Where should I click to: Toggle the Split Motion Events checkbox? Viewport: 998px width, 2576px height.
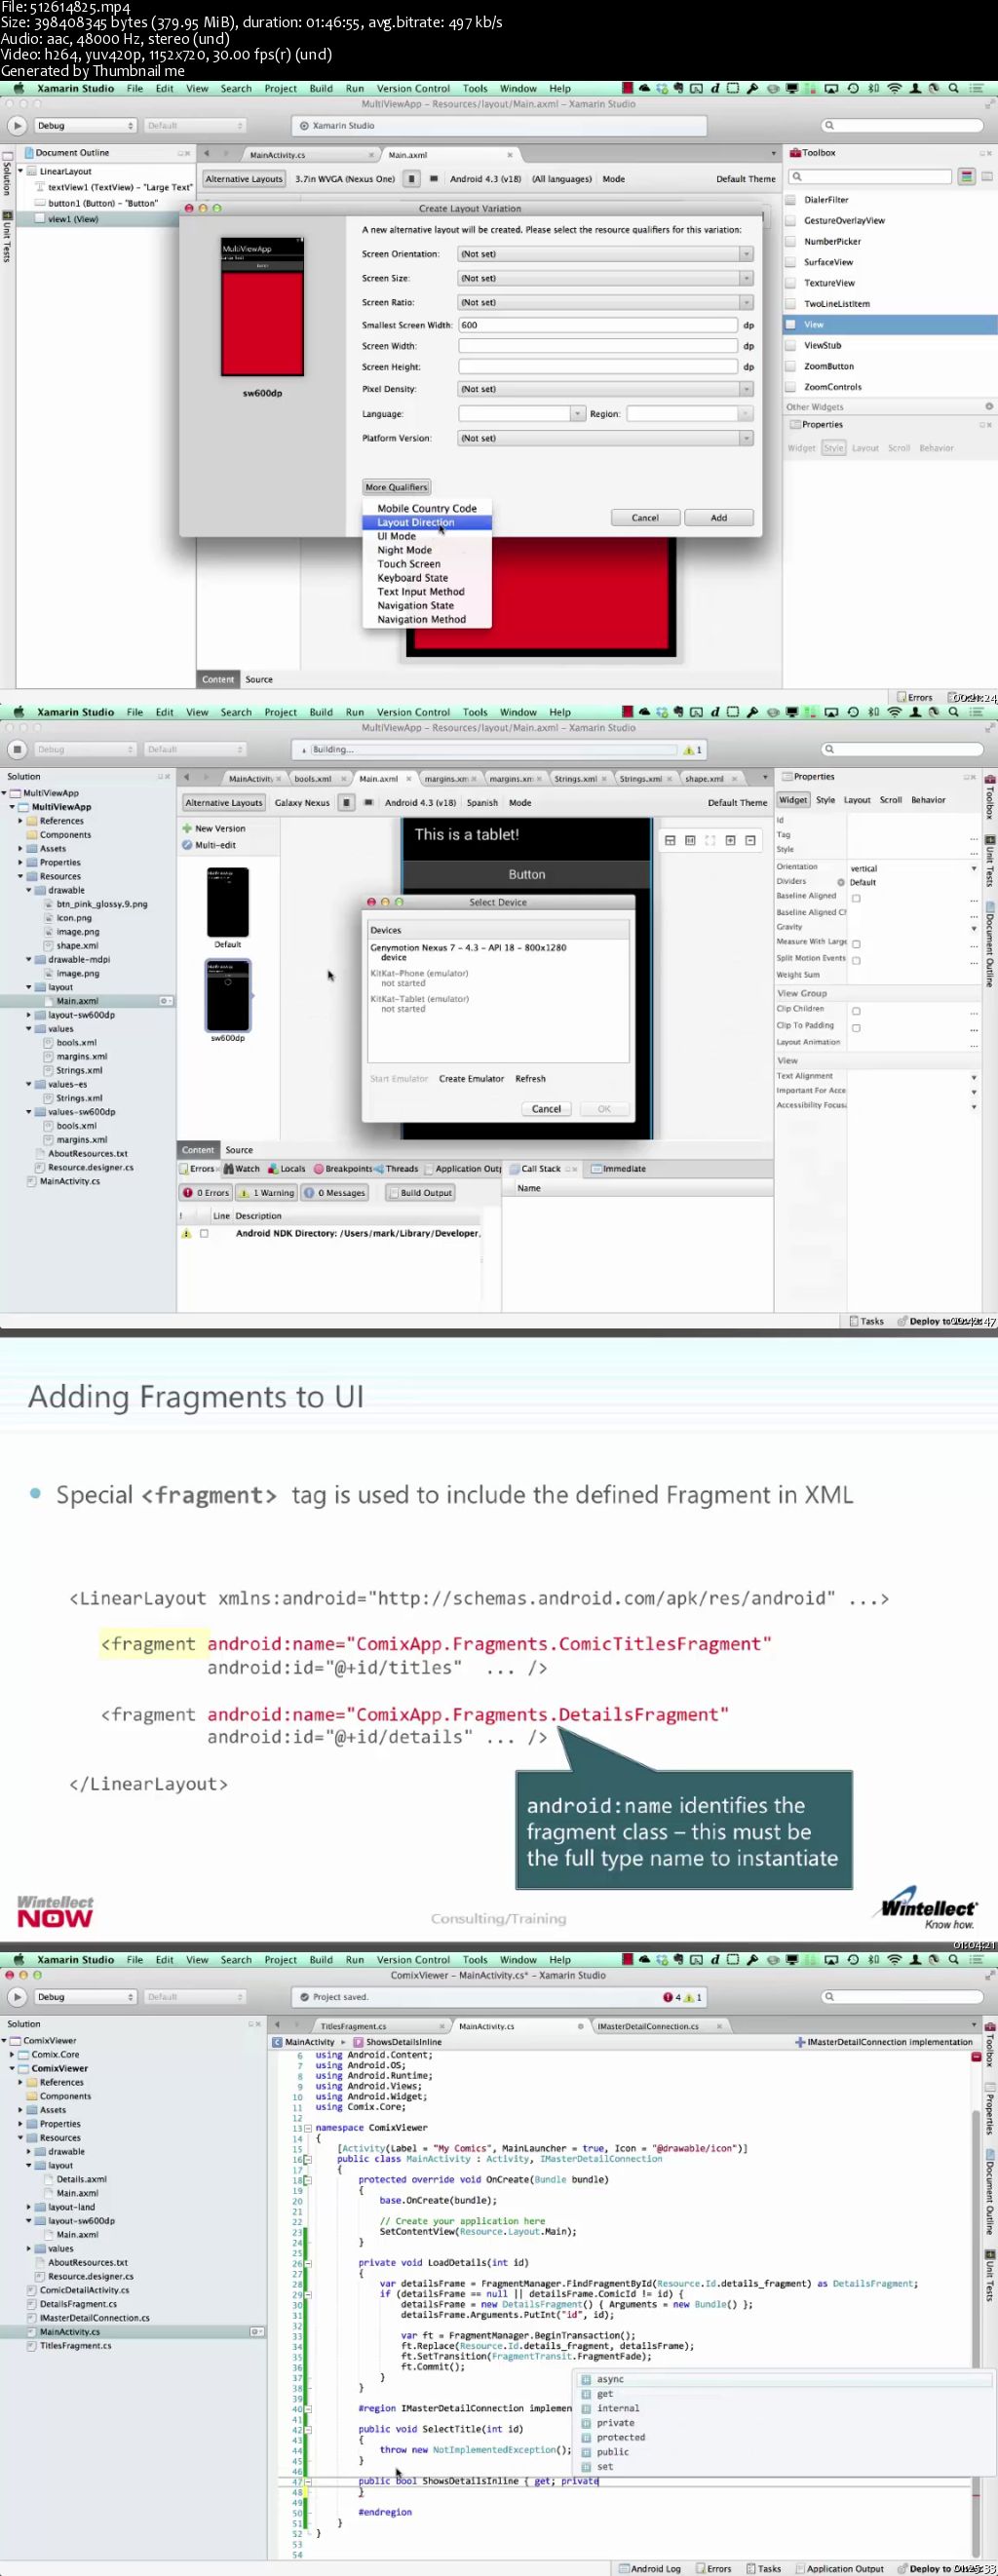coord(856,961)
